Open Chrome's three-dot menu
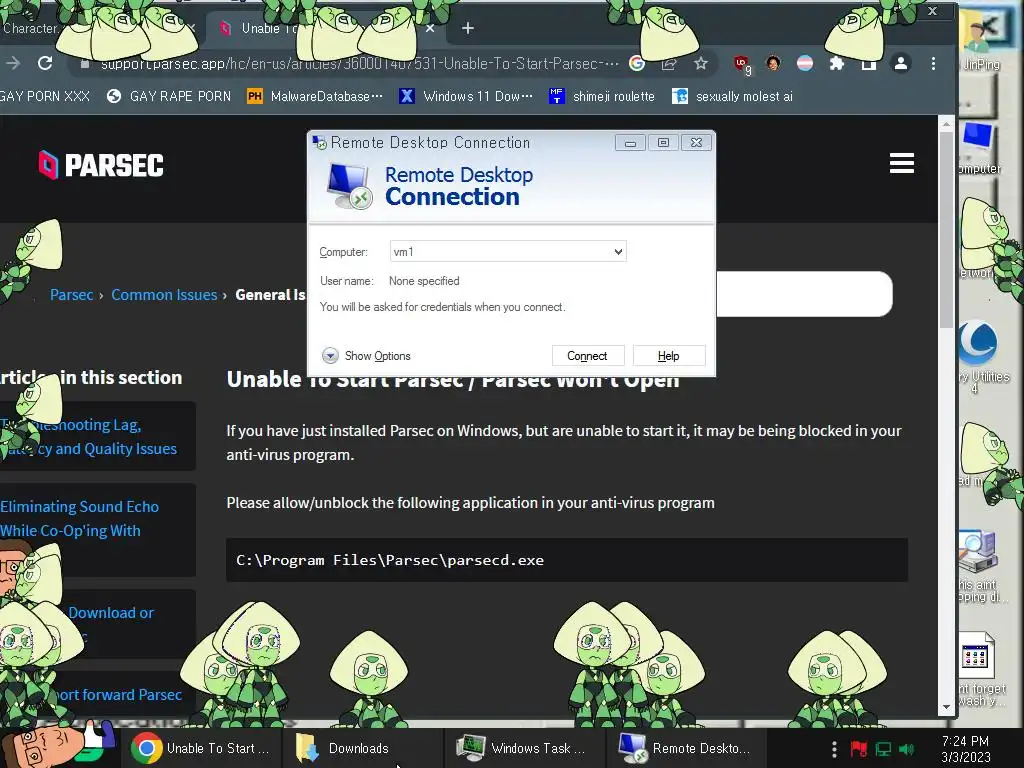 [x=933, y=63]
